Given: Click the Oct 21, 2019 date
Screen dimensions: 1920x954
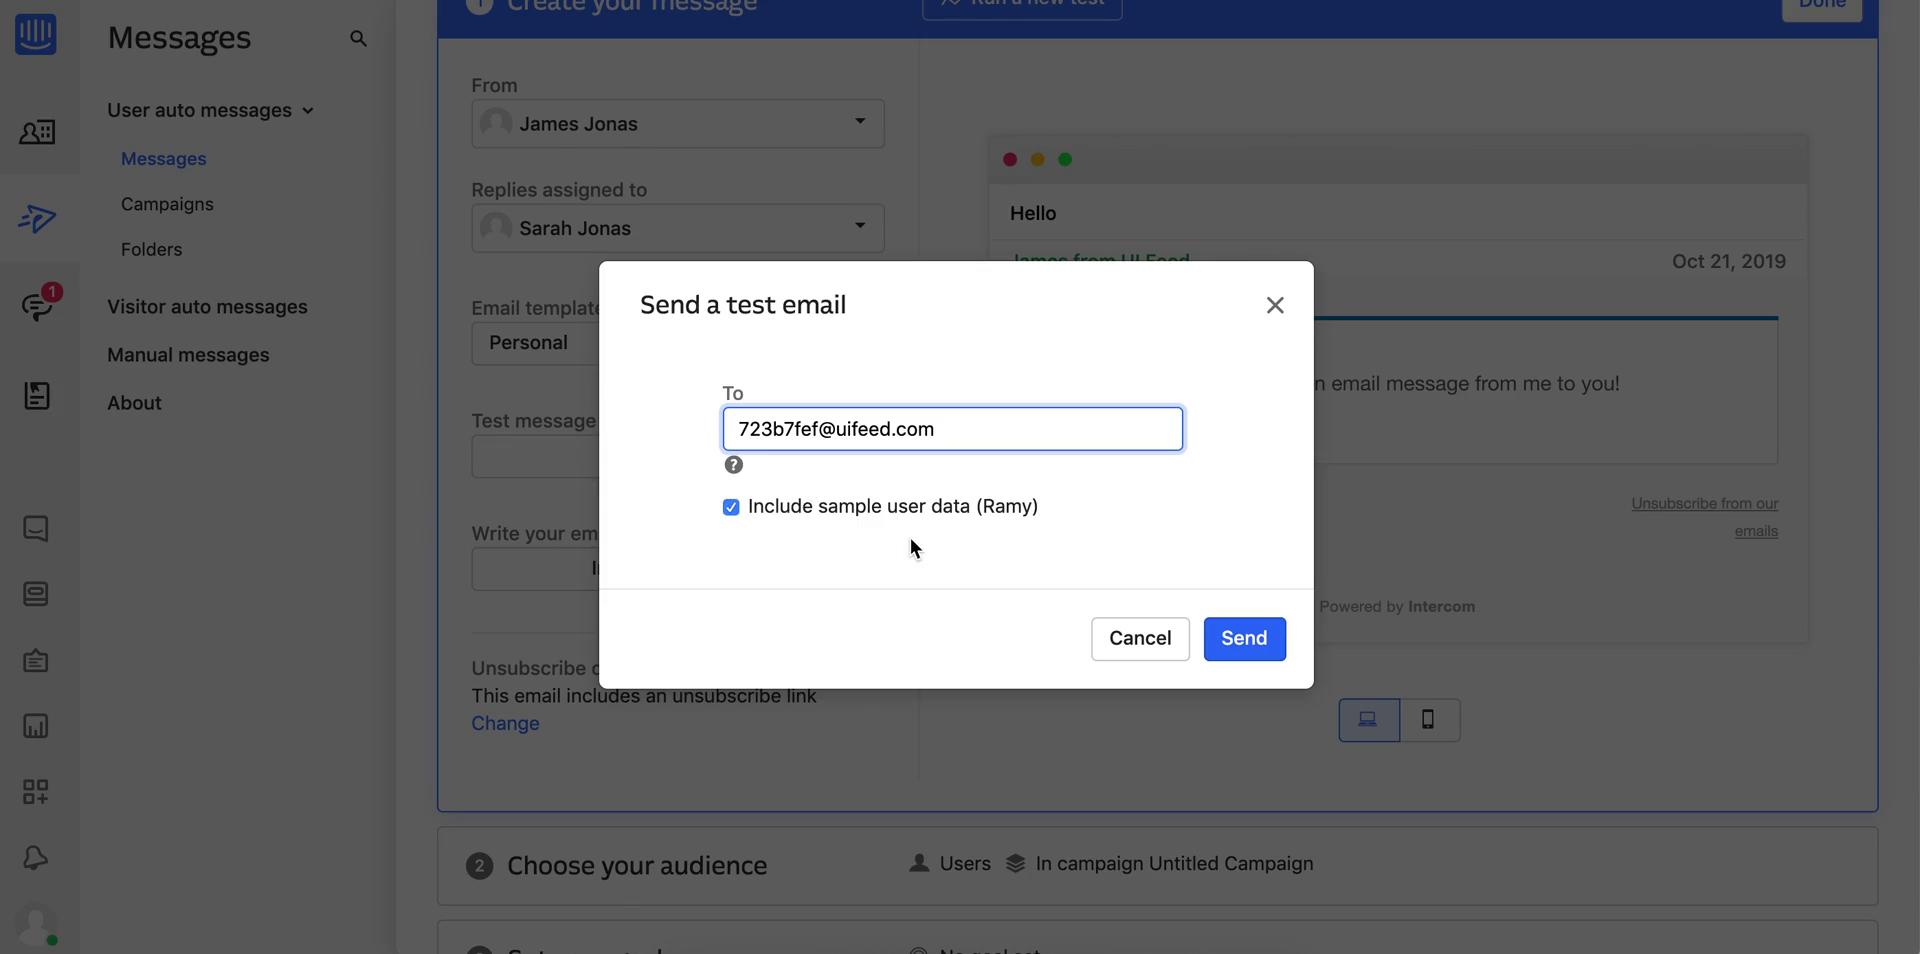Looking at the screenshot, I should click(1728, 262).
